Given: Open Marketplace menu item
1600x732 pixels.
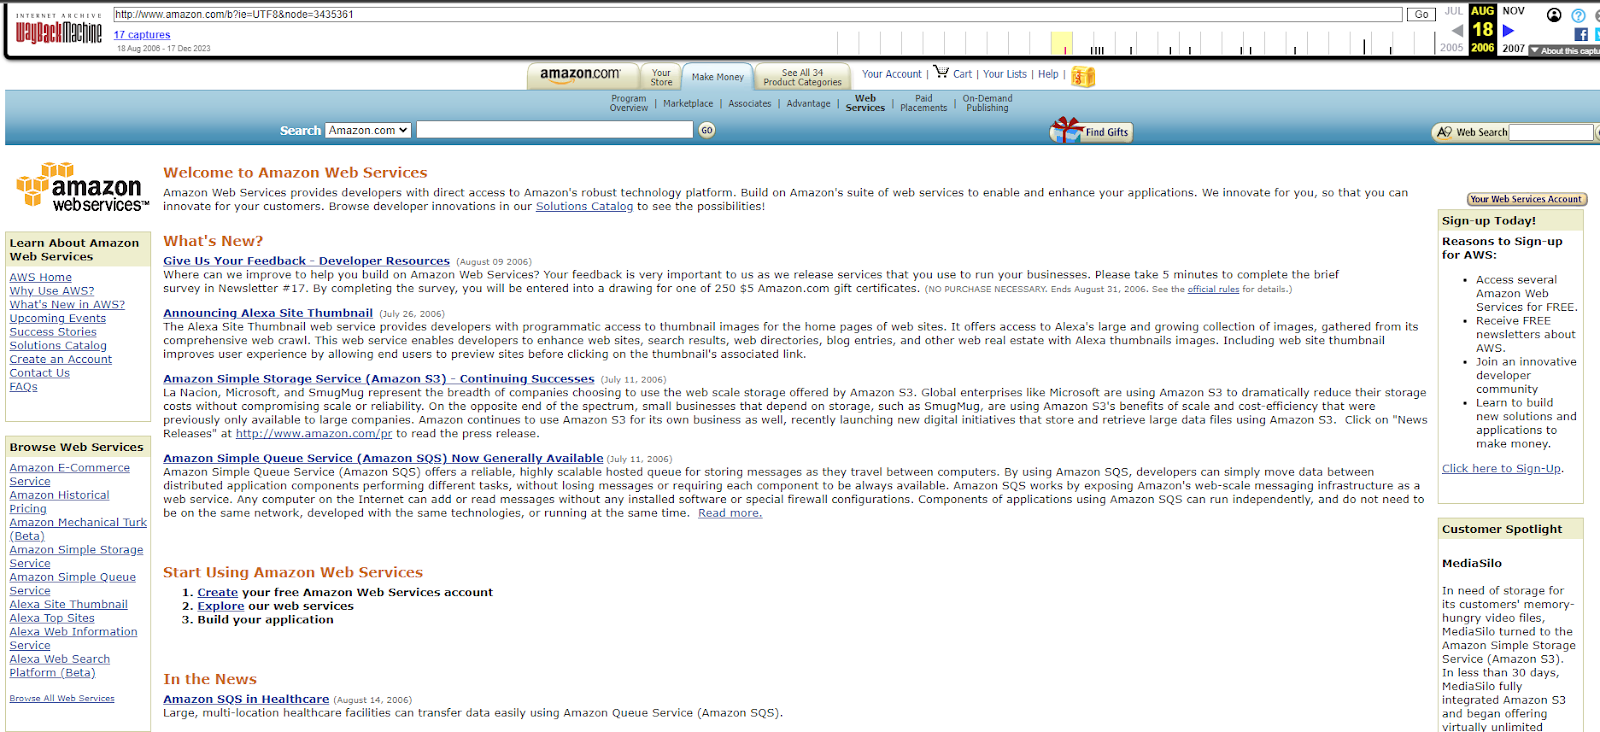Looking at the screenshot, I should point(688,104).
